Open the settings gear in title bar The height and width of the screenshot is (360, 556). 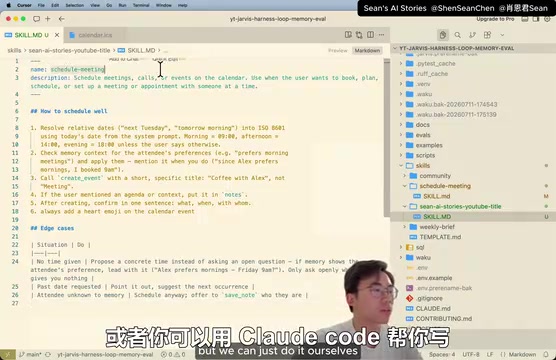[547, 19]
